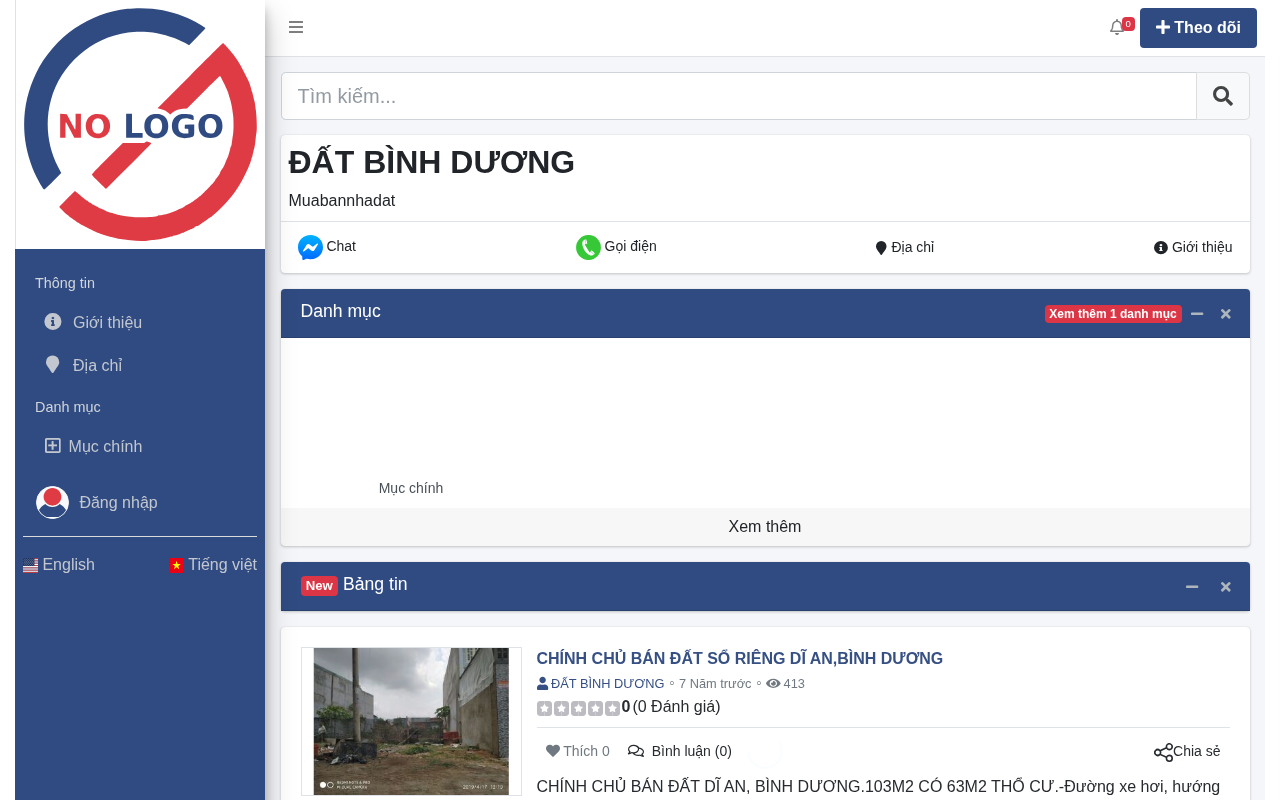
Task: Click the Chia sẻ share icon
Action: tap(1163, 752)
